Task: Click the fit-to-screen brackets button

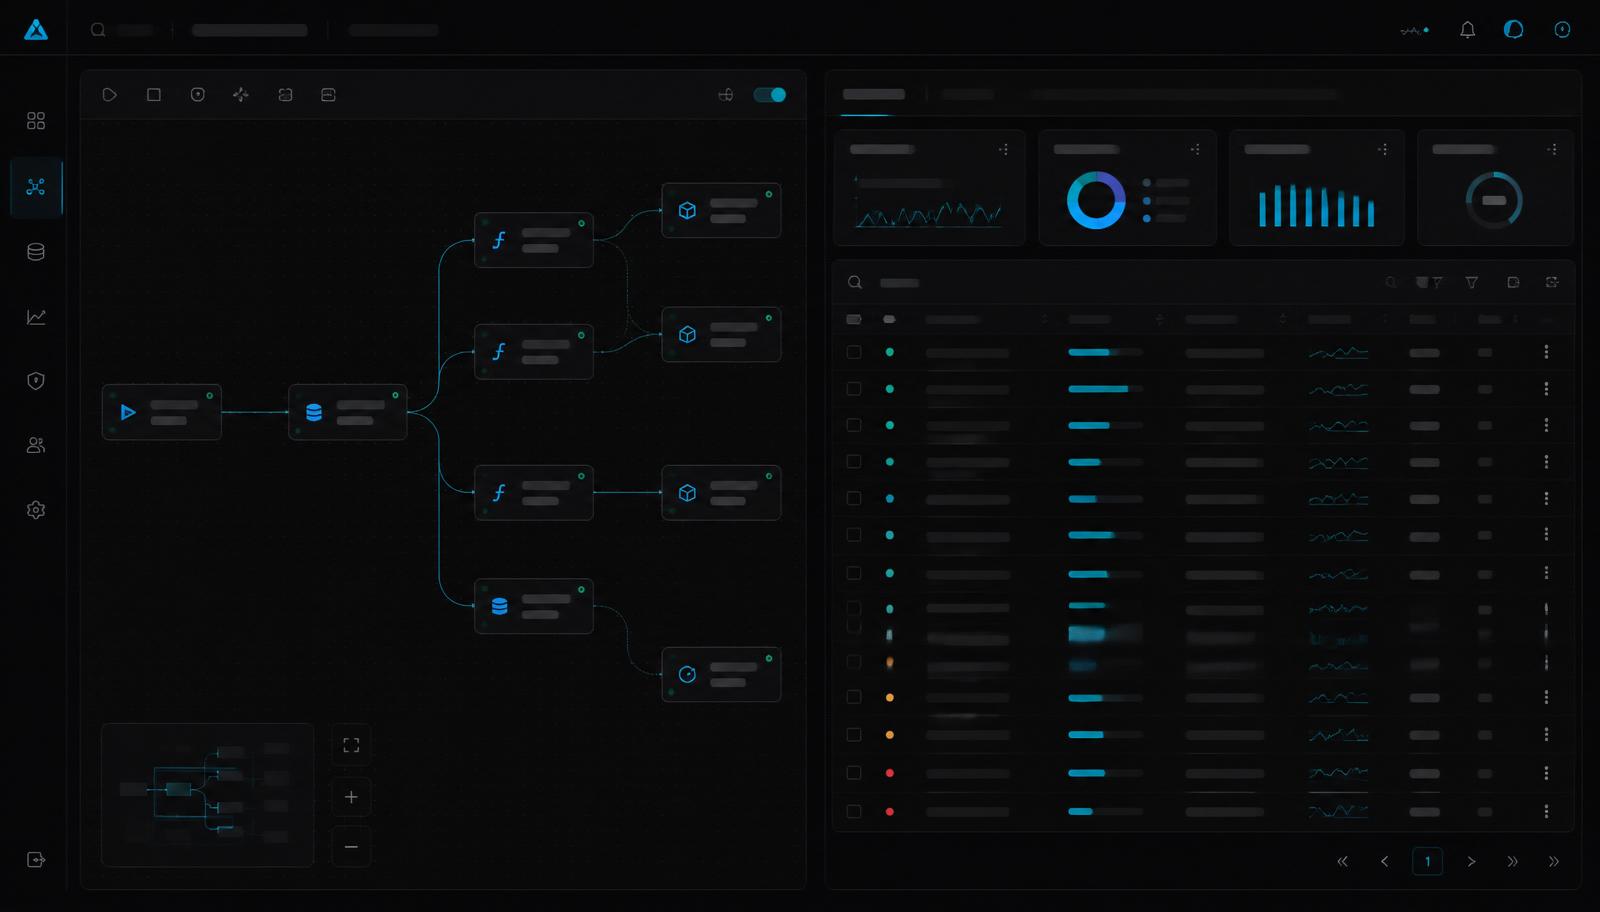Action: 351,745
